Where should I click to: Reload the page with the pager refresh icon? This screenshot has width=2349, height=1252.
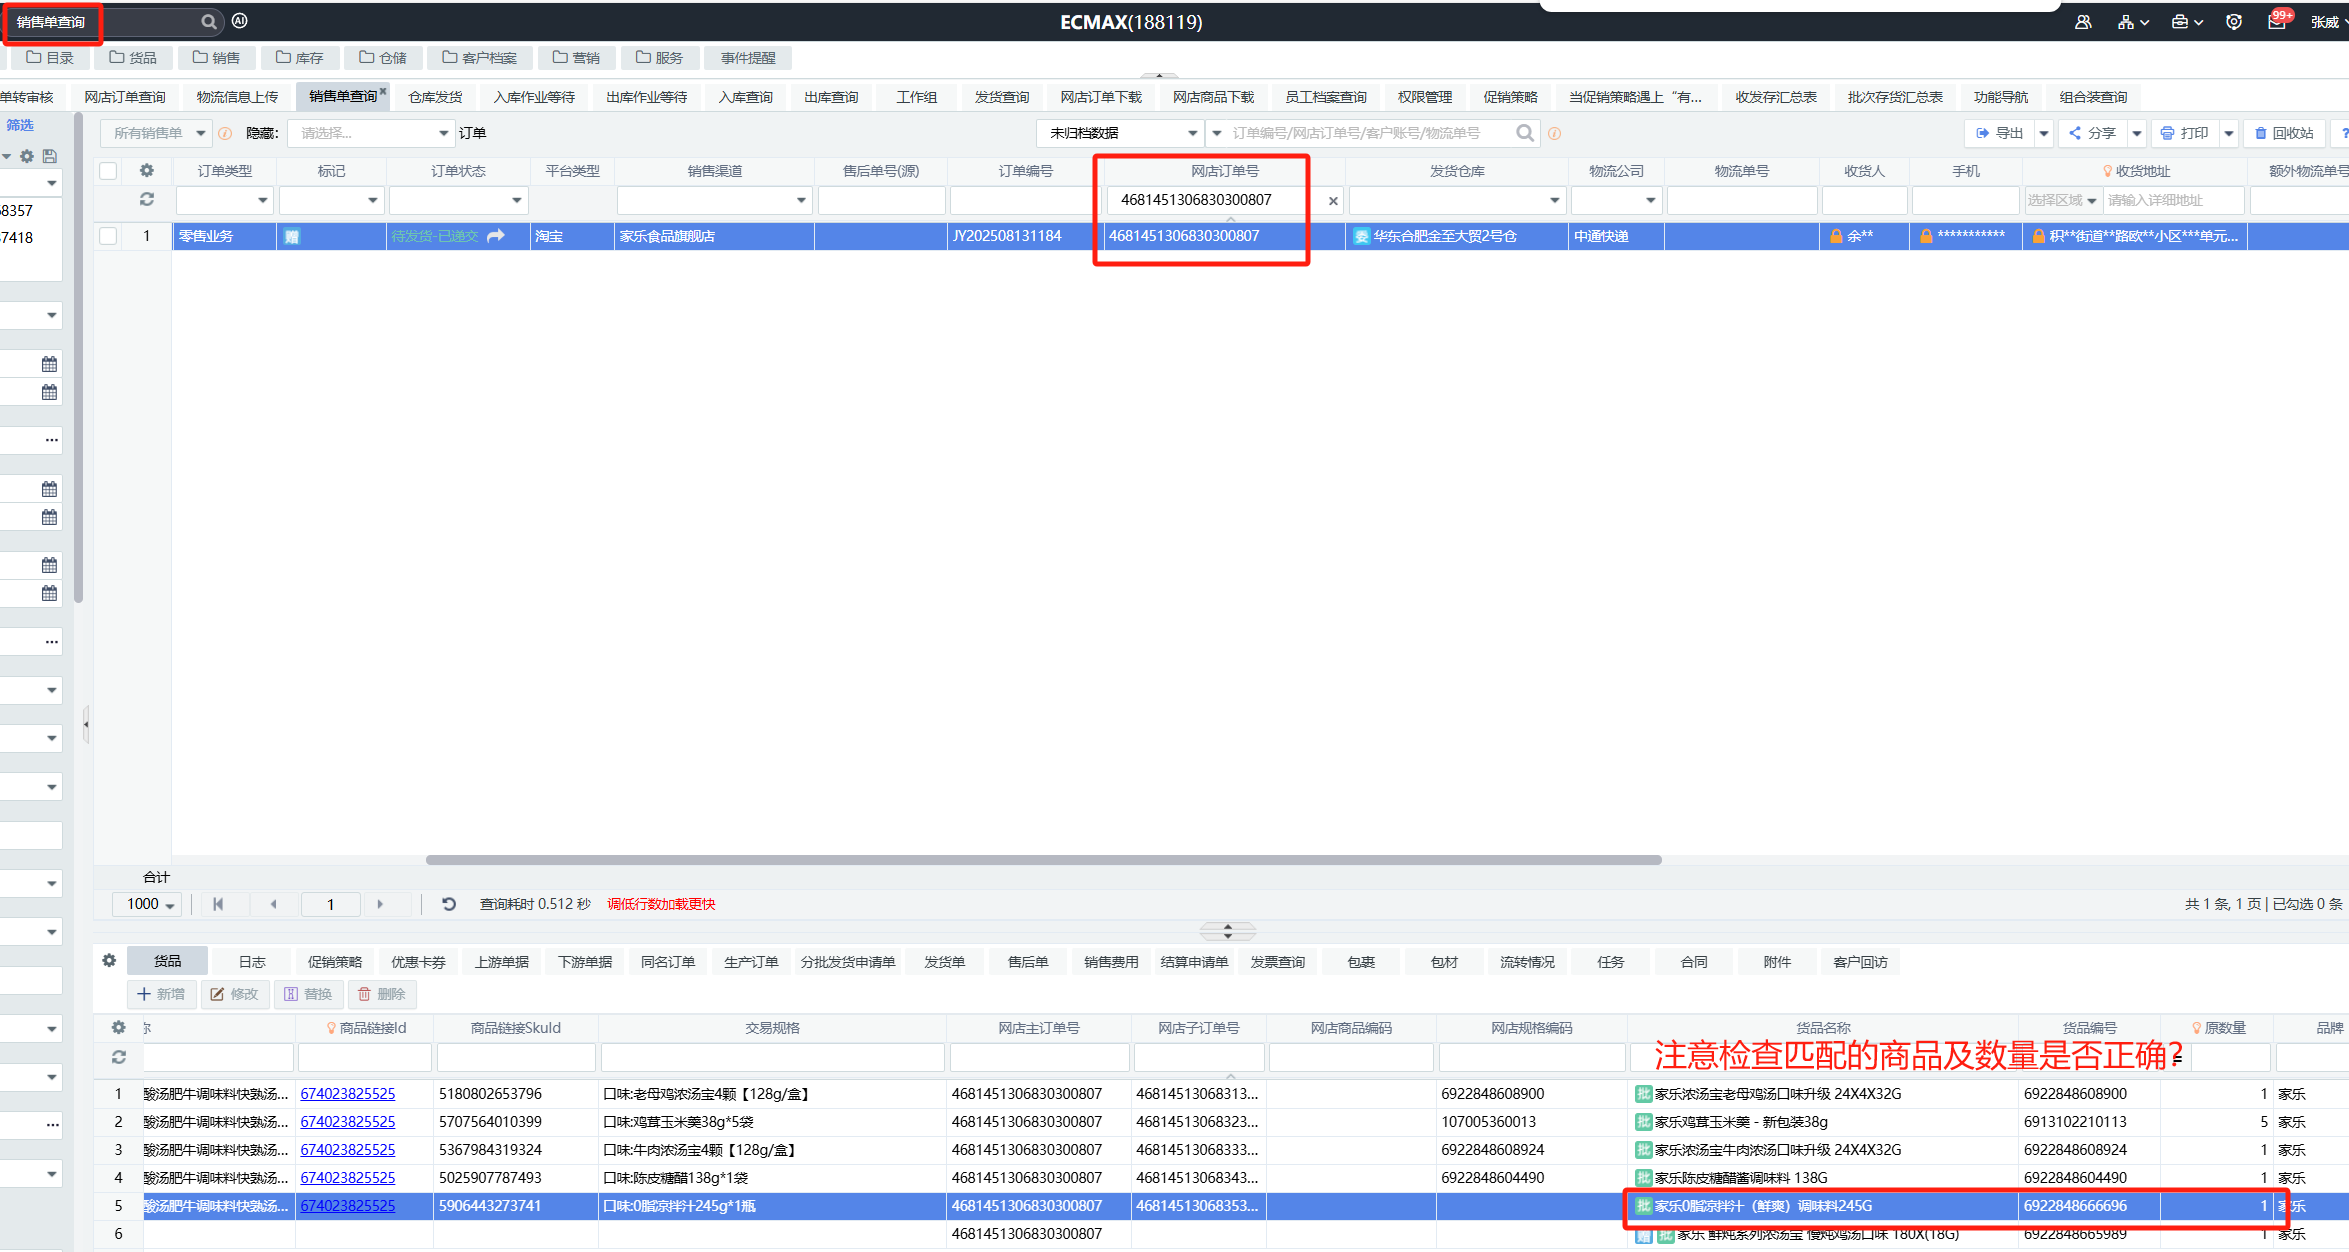(x=449, y=904)
